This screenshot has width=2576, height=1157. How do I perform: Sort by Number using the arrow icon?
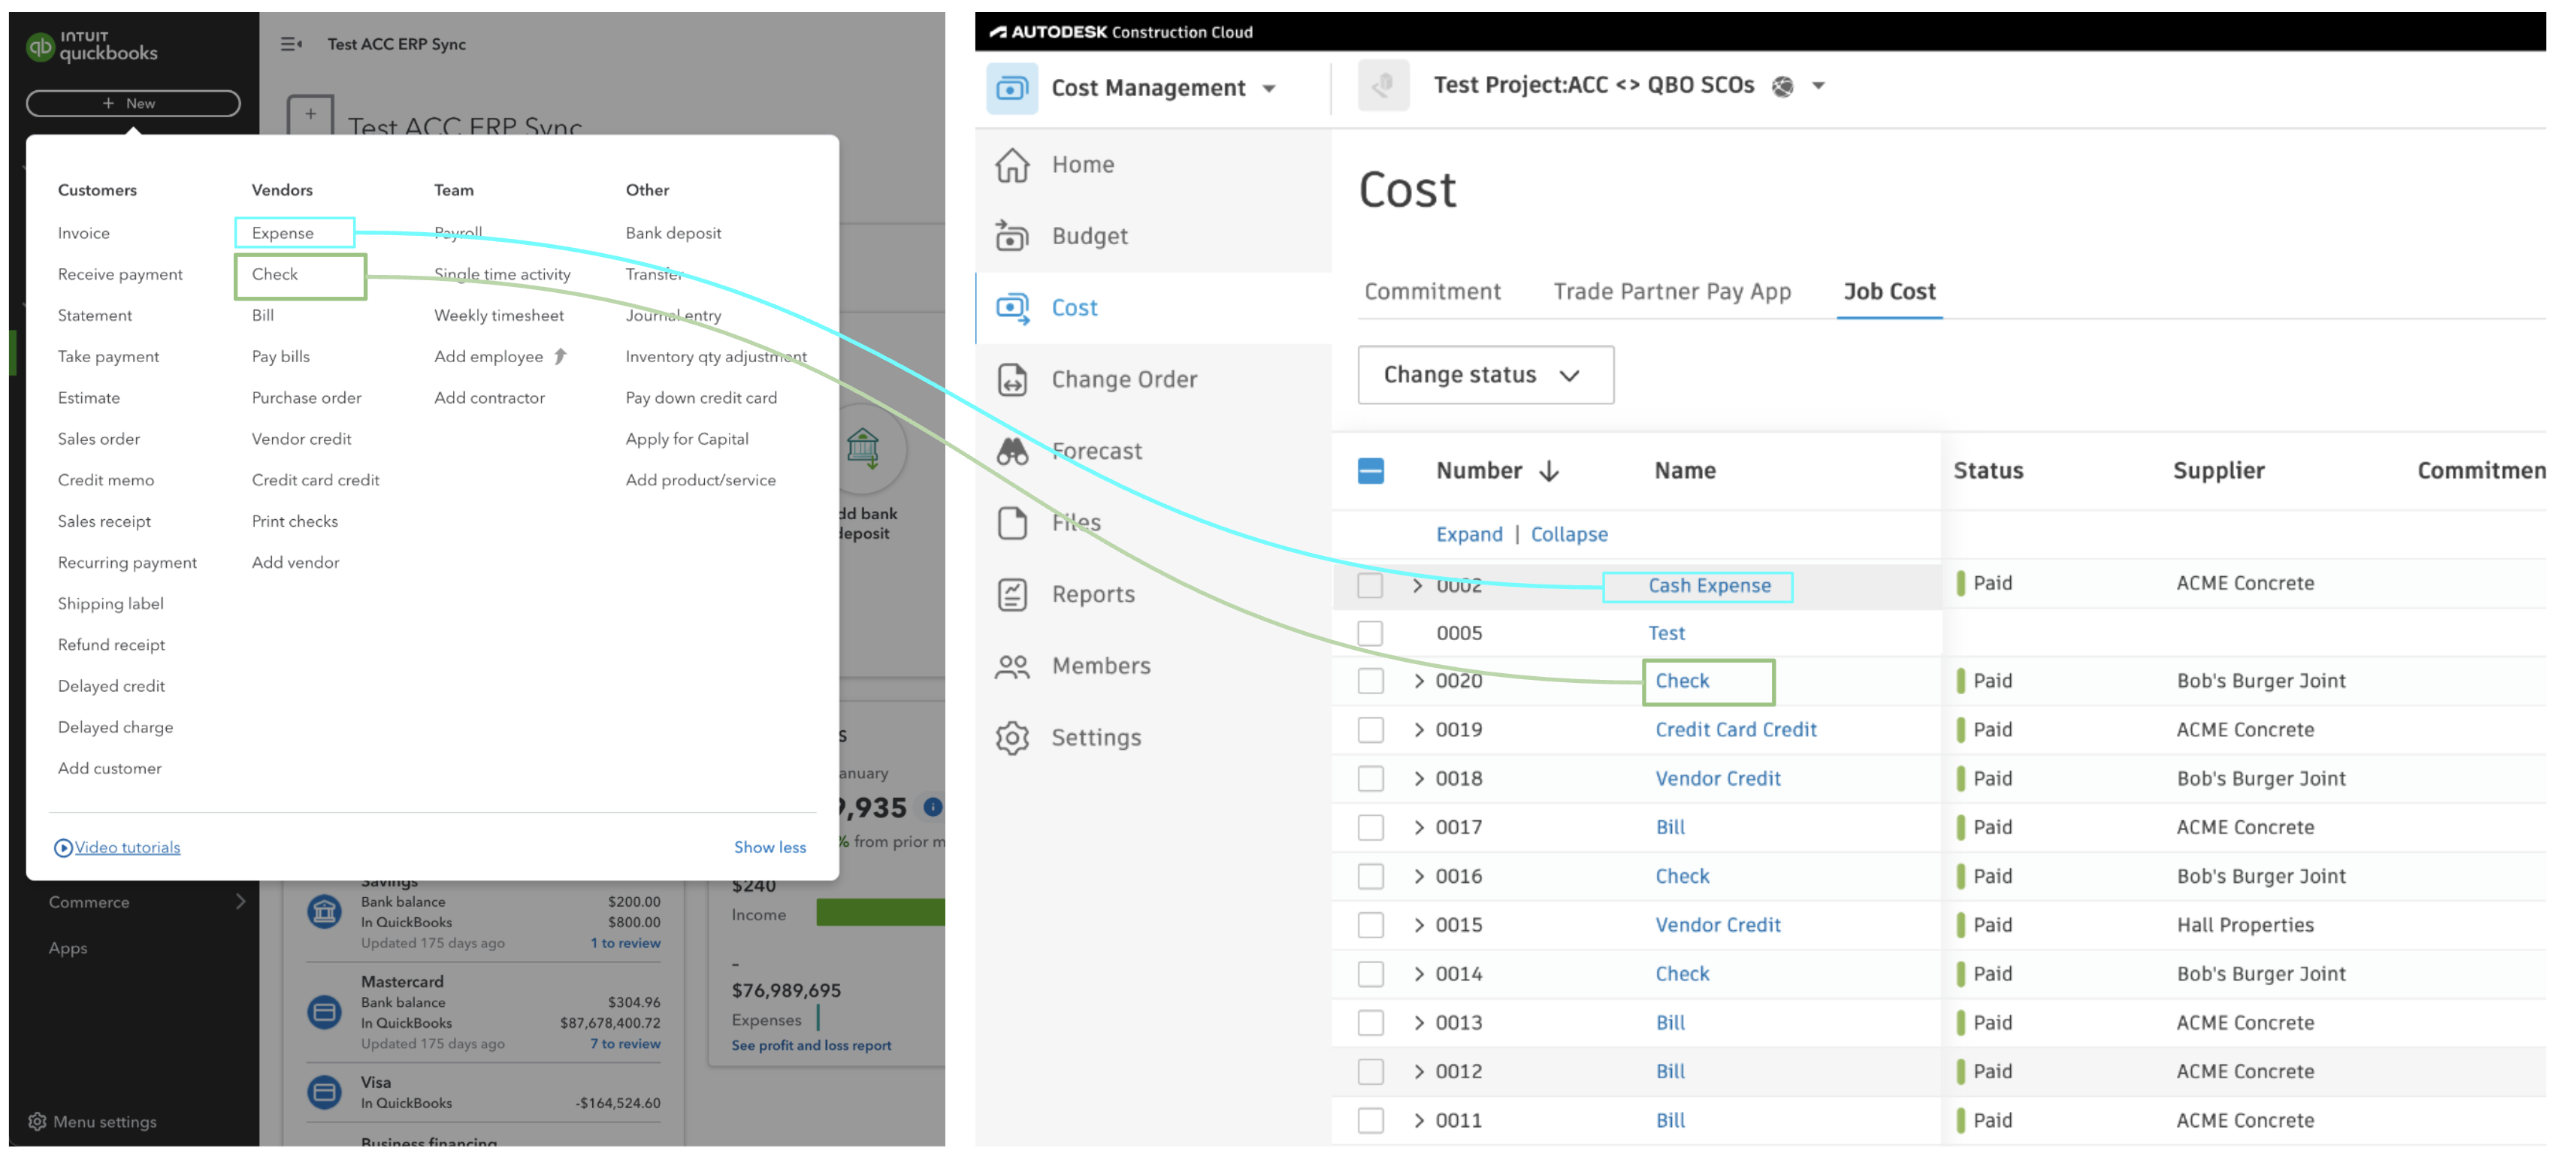tap(1549, 471)
